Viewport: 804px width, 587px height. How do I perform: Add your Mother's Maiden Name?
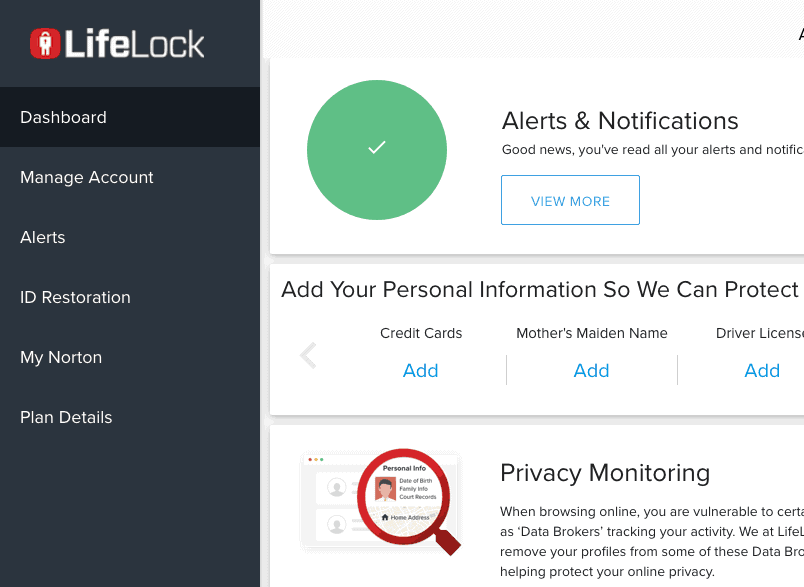(591, 370)
